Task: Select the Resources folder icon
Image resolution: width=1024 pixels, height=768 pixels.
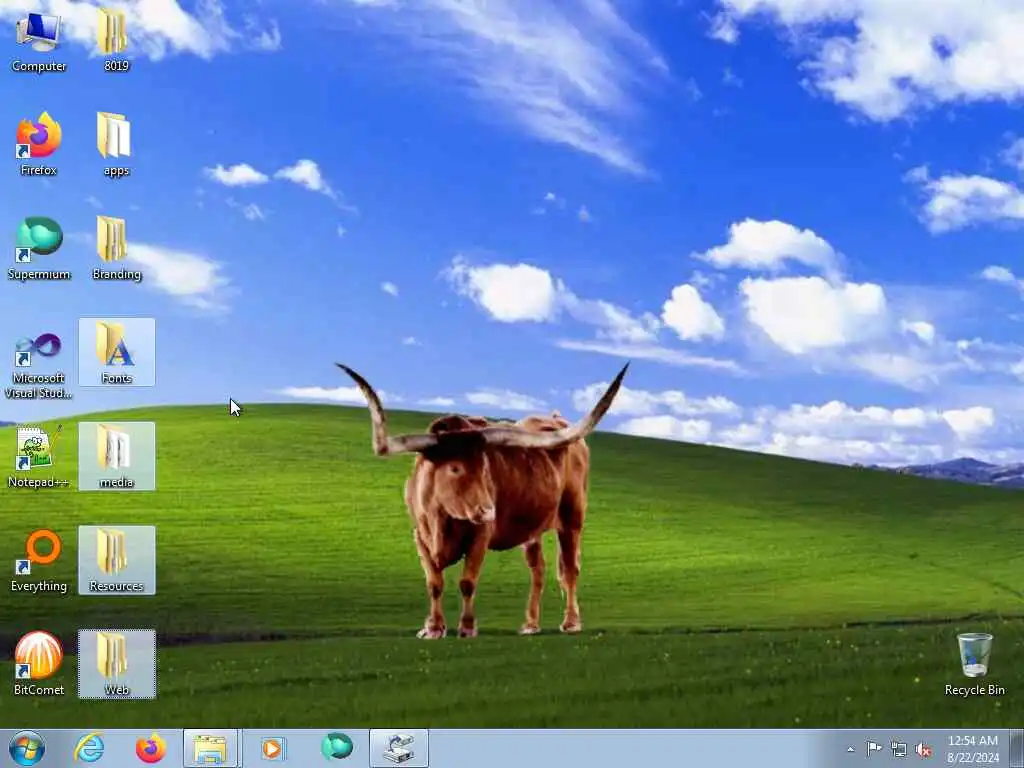Action: point(116,560)
